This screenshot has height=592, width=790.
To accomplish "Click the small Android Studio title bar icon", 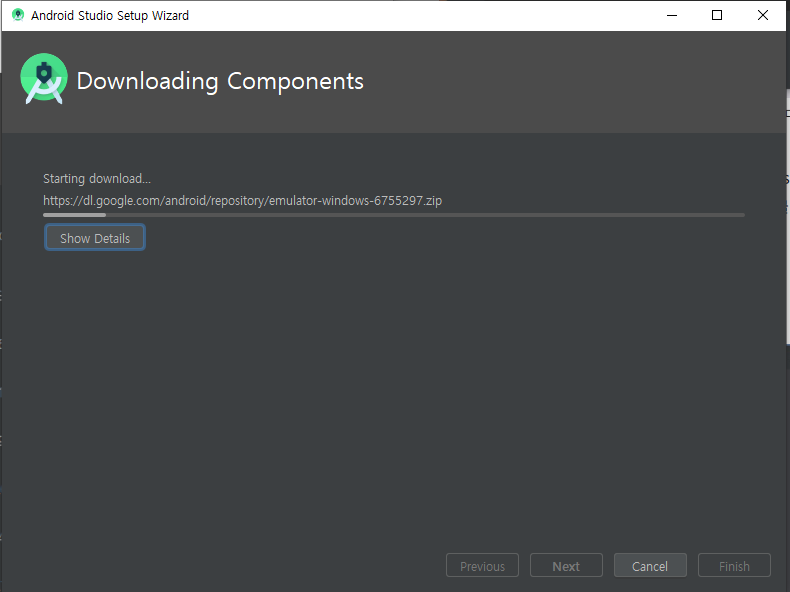I will [x=18, y=15].
